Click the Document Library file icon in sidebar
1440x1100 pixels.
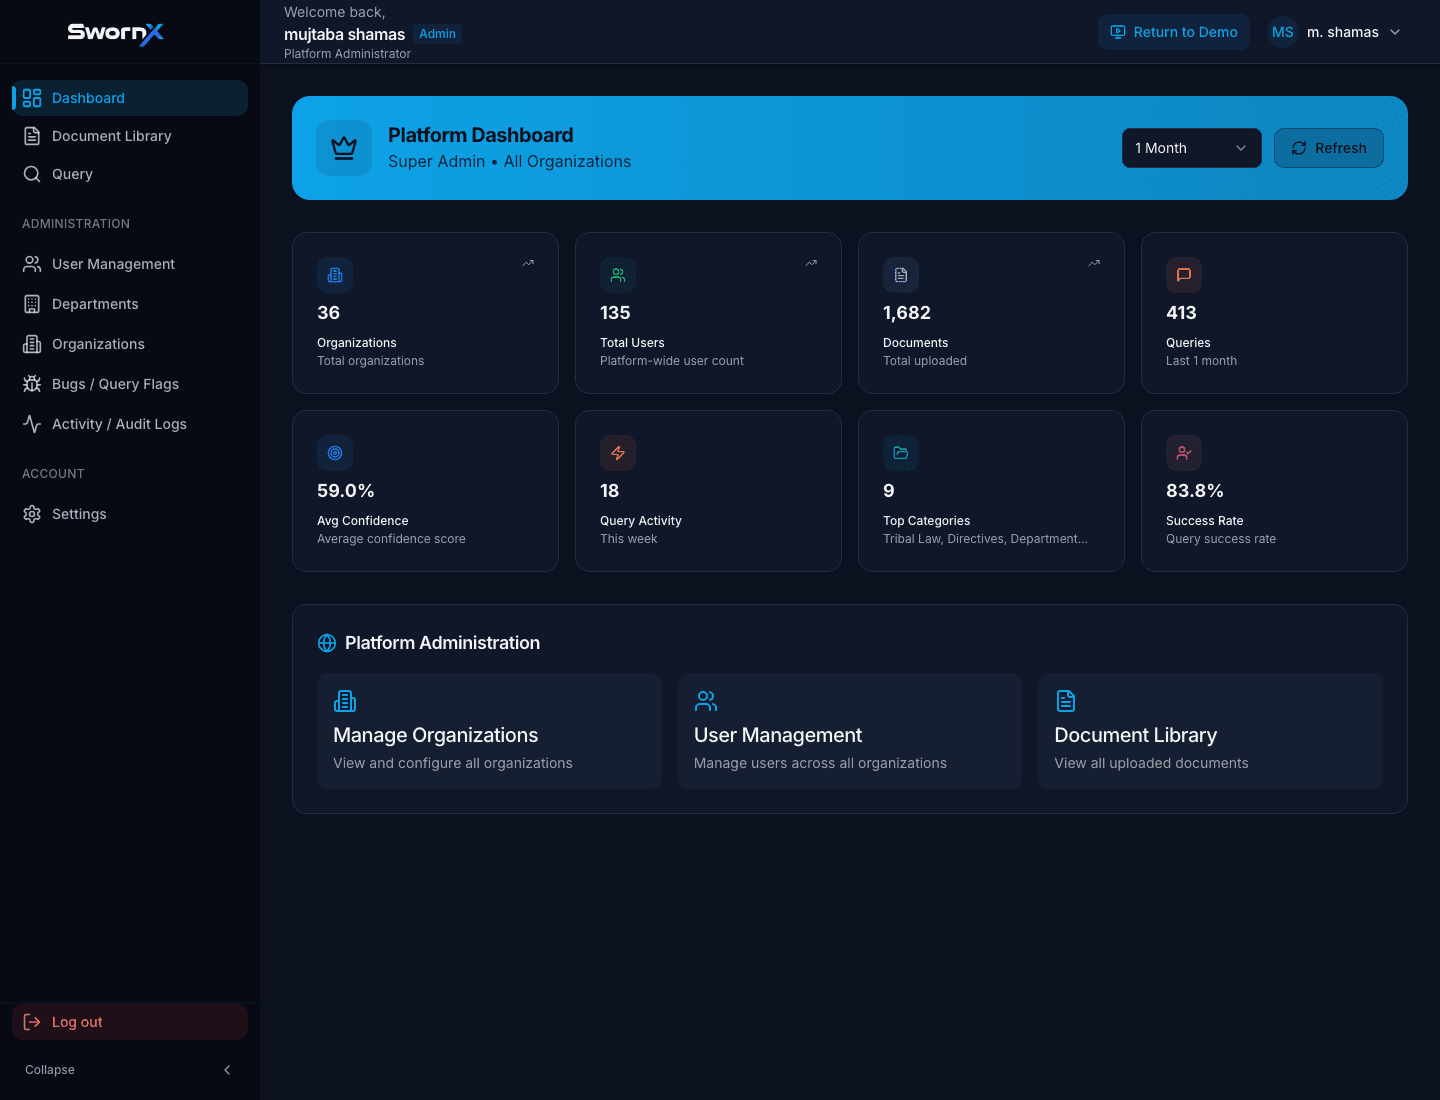32,136
